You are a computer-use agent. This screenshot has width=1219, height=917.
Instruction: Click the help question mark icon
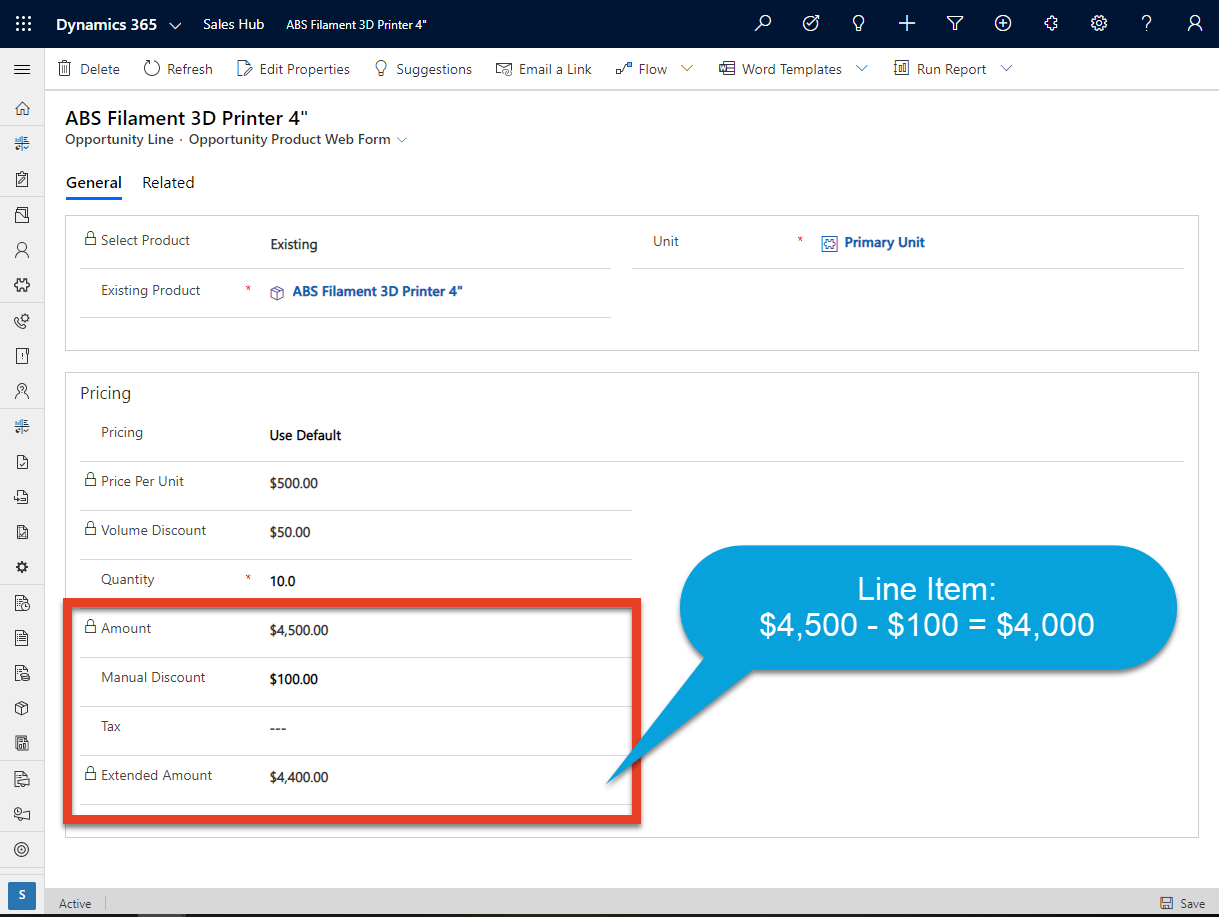pos(1146,23)
